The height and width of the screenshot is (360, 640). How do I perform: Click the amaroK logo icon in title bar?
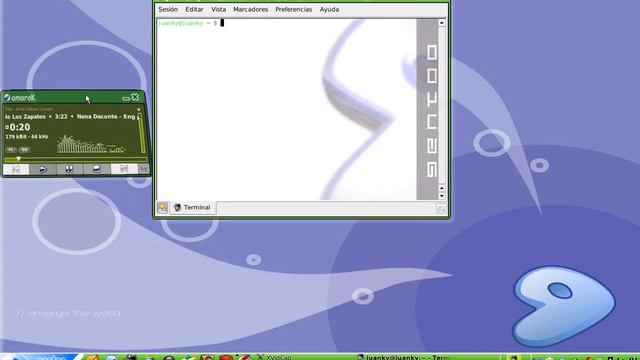pyautogui.click(x=7, y=97)
